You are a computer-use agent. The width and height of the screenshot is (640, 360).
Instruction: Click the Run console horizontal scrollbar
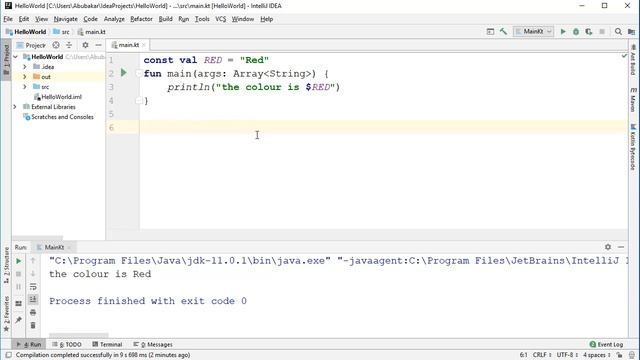click(x=79, y=336)
